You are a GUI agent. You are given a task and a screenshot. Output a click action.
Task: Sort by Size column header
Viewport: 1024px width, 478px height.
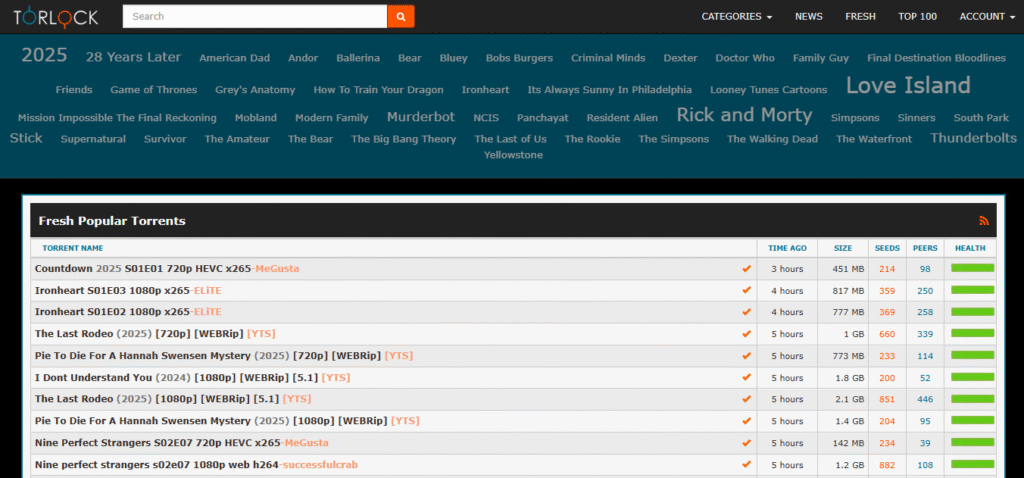tap(842, 248)
